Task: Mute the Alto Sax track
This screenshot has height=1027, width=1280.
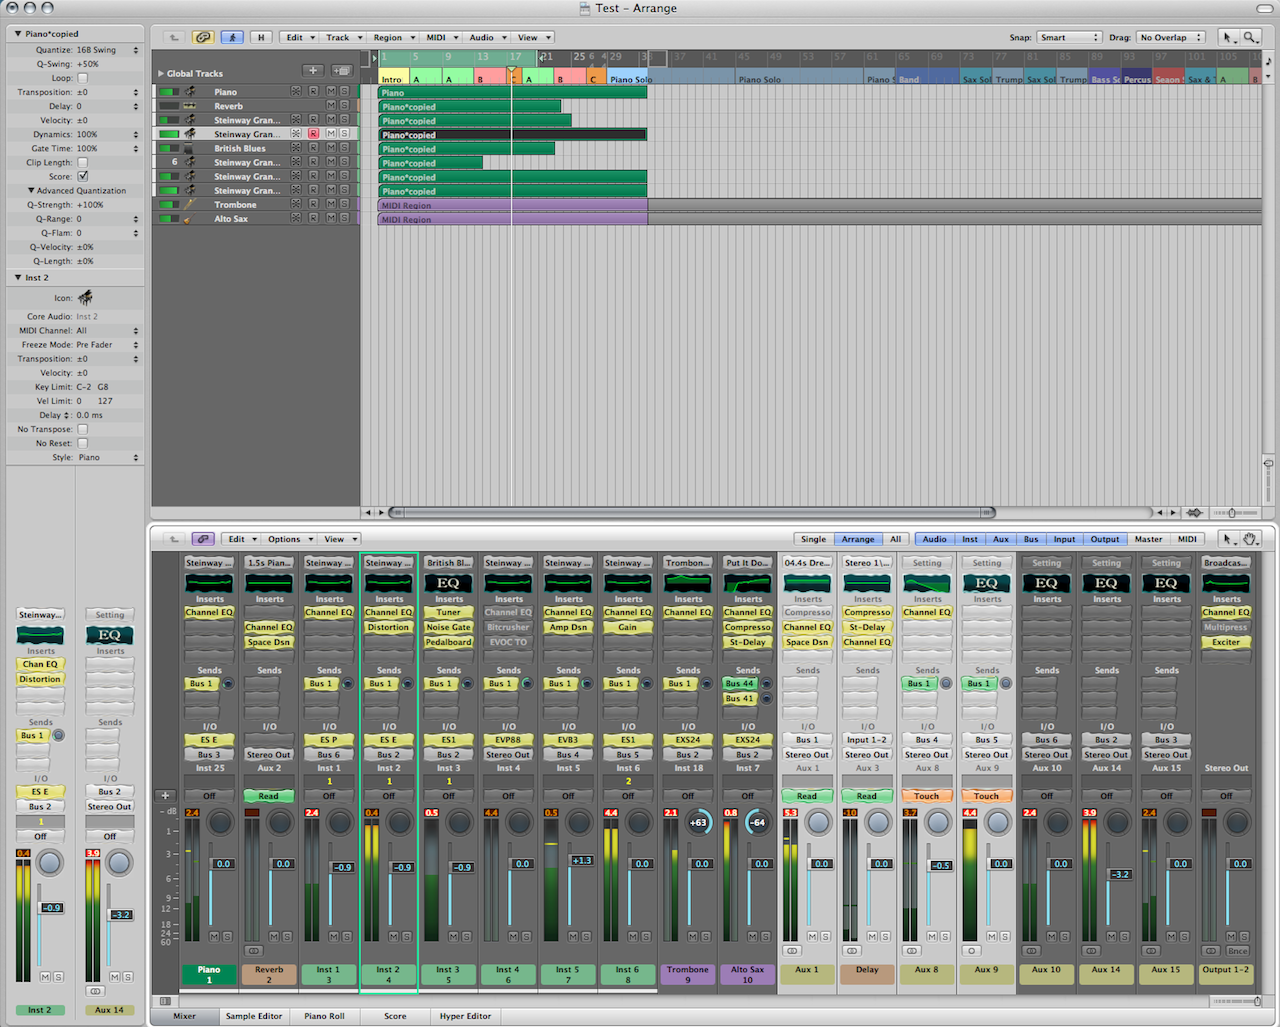Action: pyautogui.click(x=331, y=218)
